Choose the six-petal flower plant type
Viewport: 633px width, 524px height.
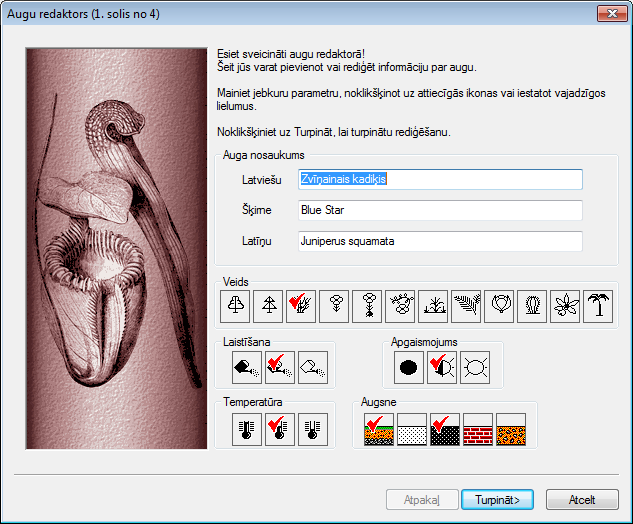565,307
